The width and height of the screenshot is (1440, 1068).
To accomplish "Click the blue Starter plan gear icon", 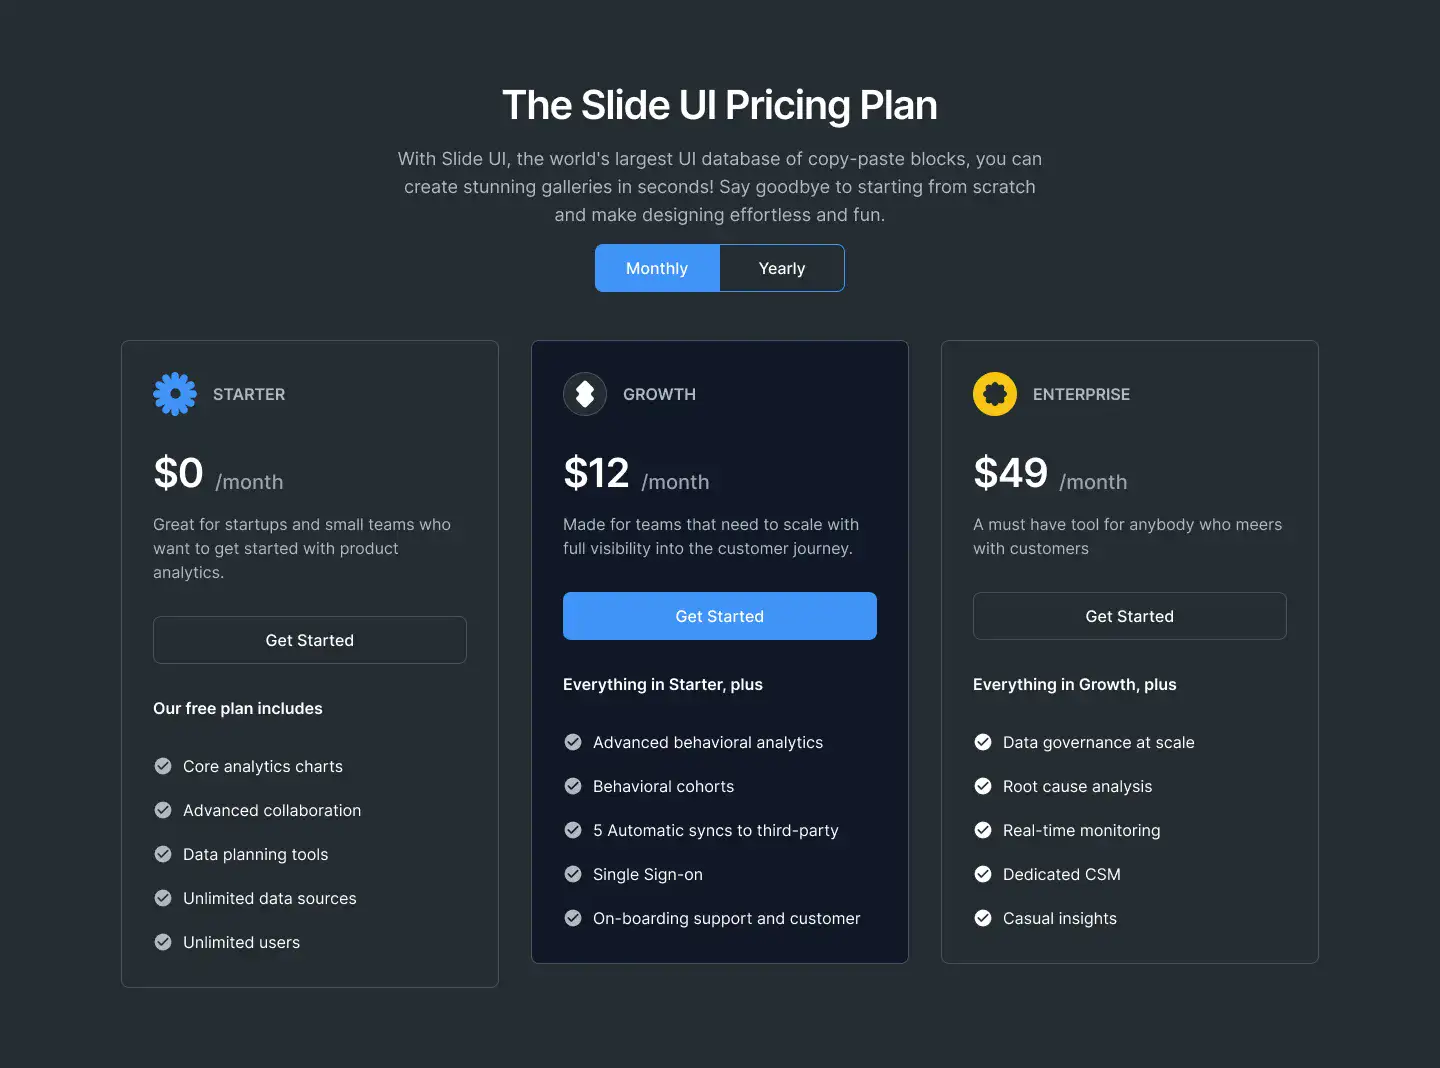I will [175, 394].
